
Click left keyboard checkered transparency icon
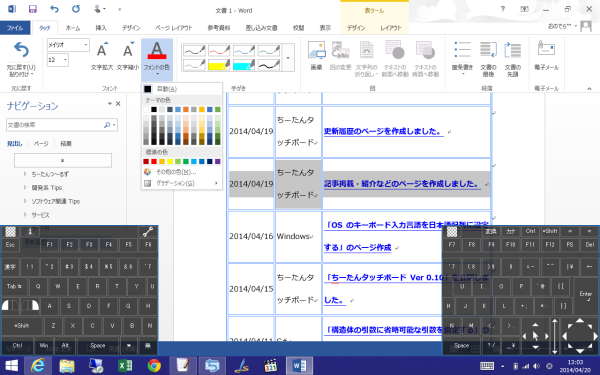pos(10,232)
